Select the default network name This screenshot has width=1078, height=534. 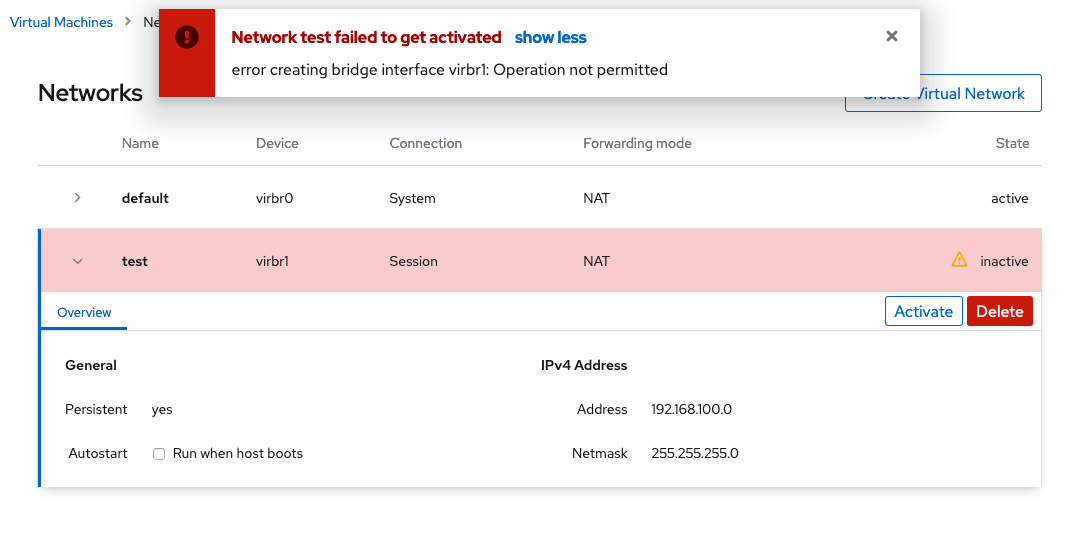[x=145, y=198]
